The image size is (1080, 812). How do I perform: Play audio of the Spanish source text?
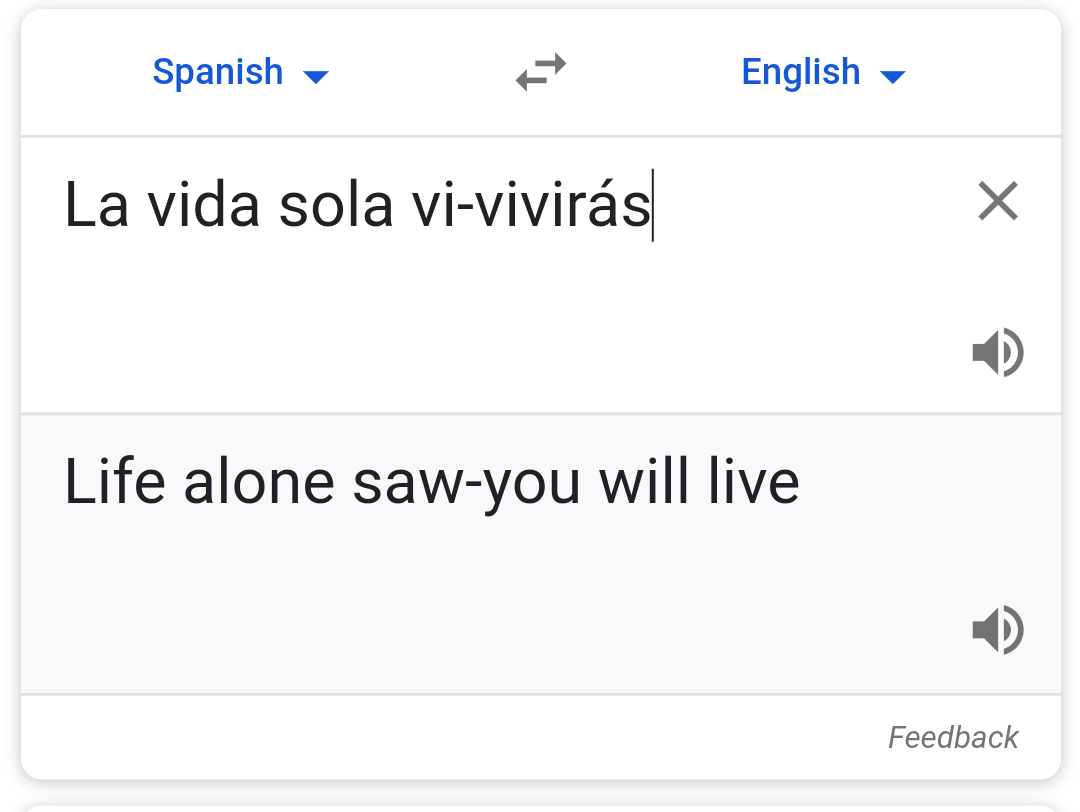[997, 353]
